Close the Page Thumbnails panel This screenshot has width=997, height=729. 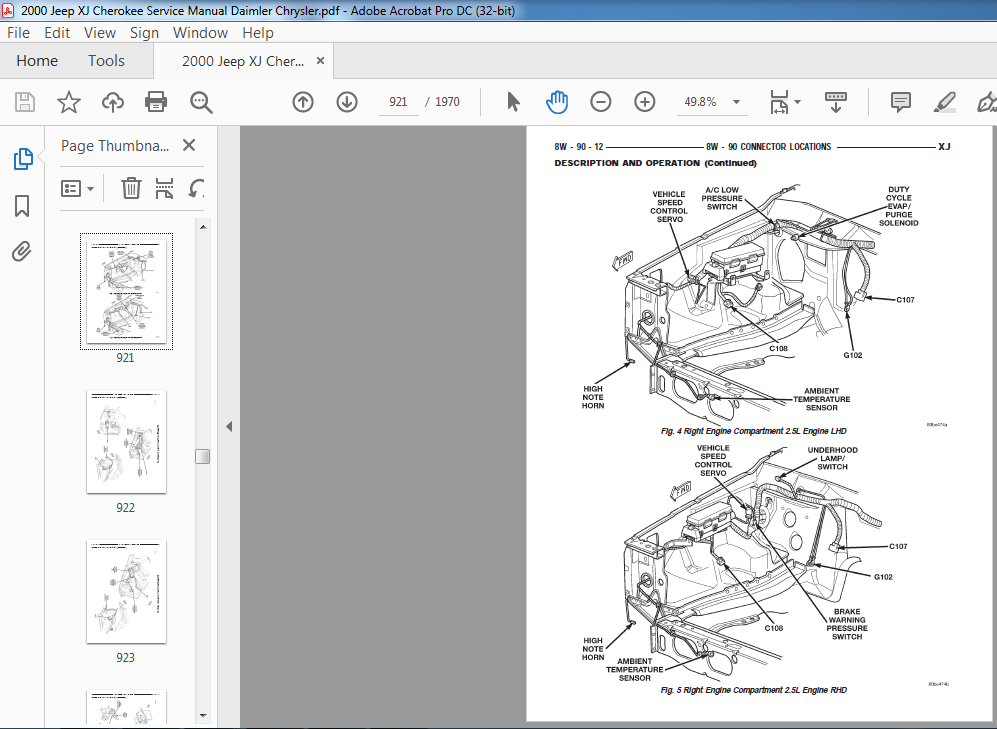[189, 146]
